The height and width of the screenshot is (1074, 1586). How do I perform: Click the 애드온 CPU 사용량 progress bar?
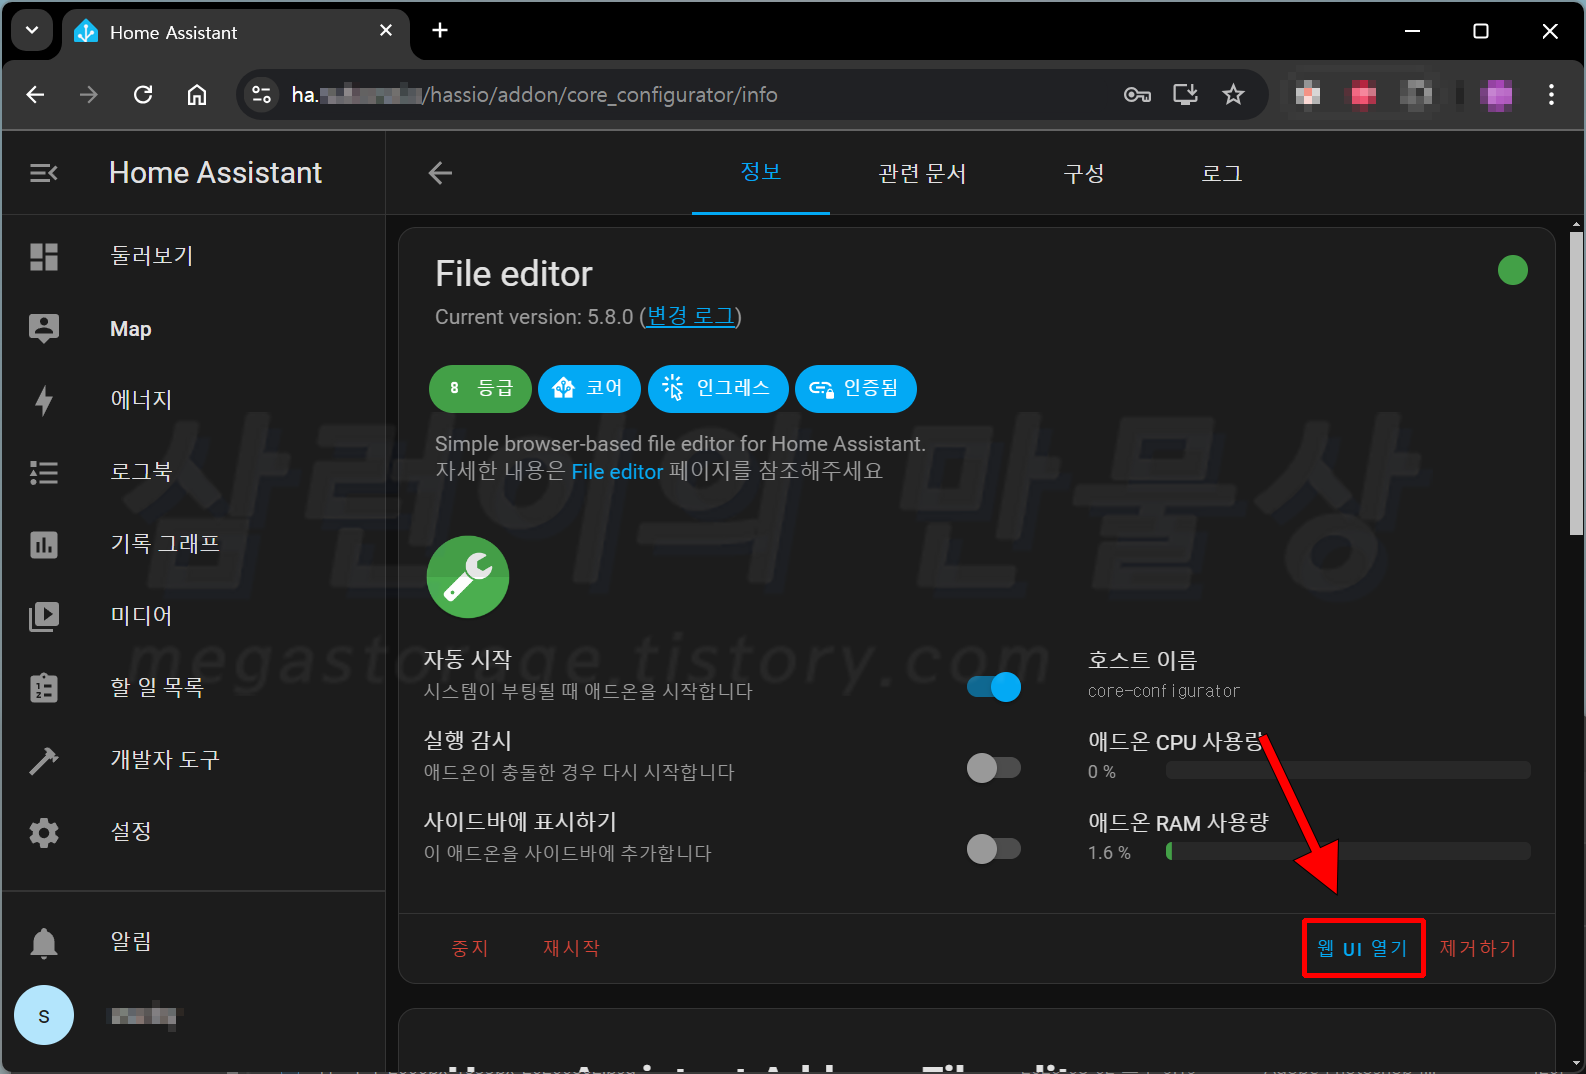point(1348,770)
